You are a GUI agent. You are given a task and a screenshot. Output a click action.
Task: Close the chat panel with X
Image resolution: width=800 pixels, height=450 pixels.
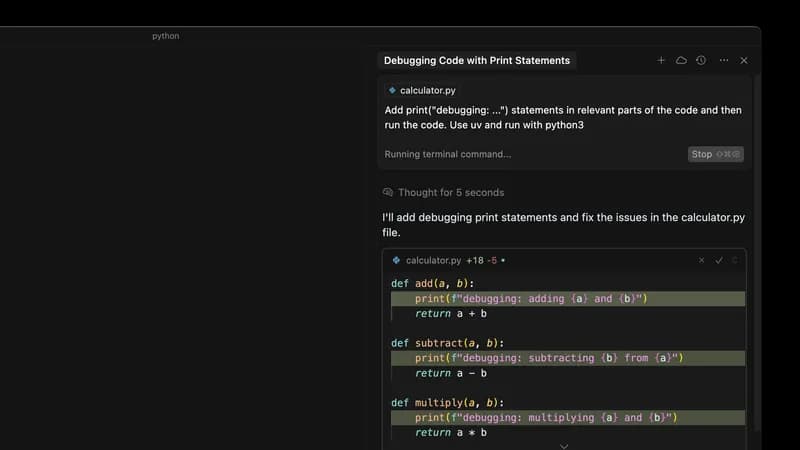[x=744, y=60]
